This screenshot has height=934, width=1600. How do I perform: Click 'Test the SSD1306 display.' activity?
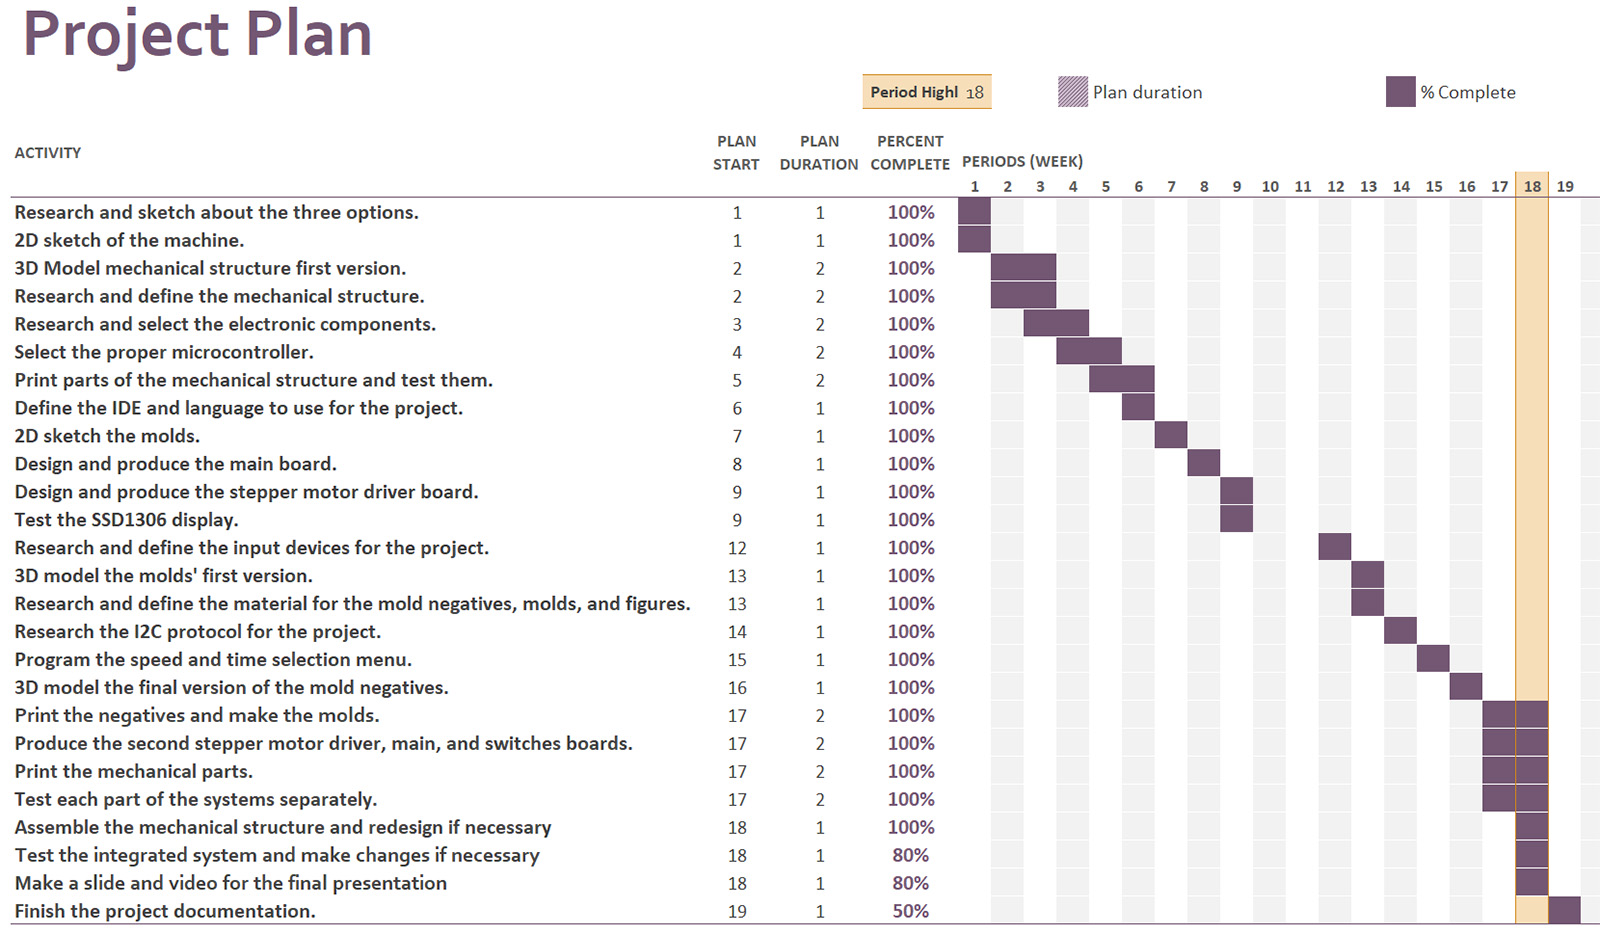pos(126,521)
